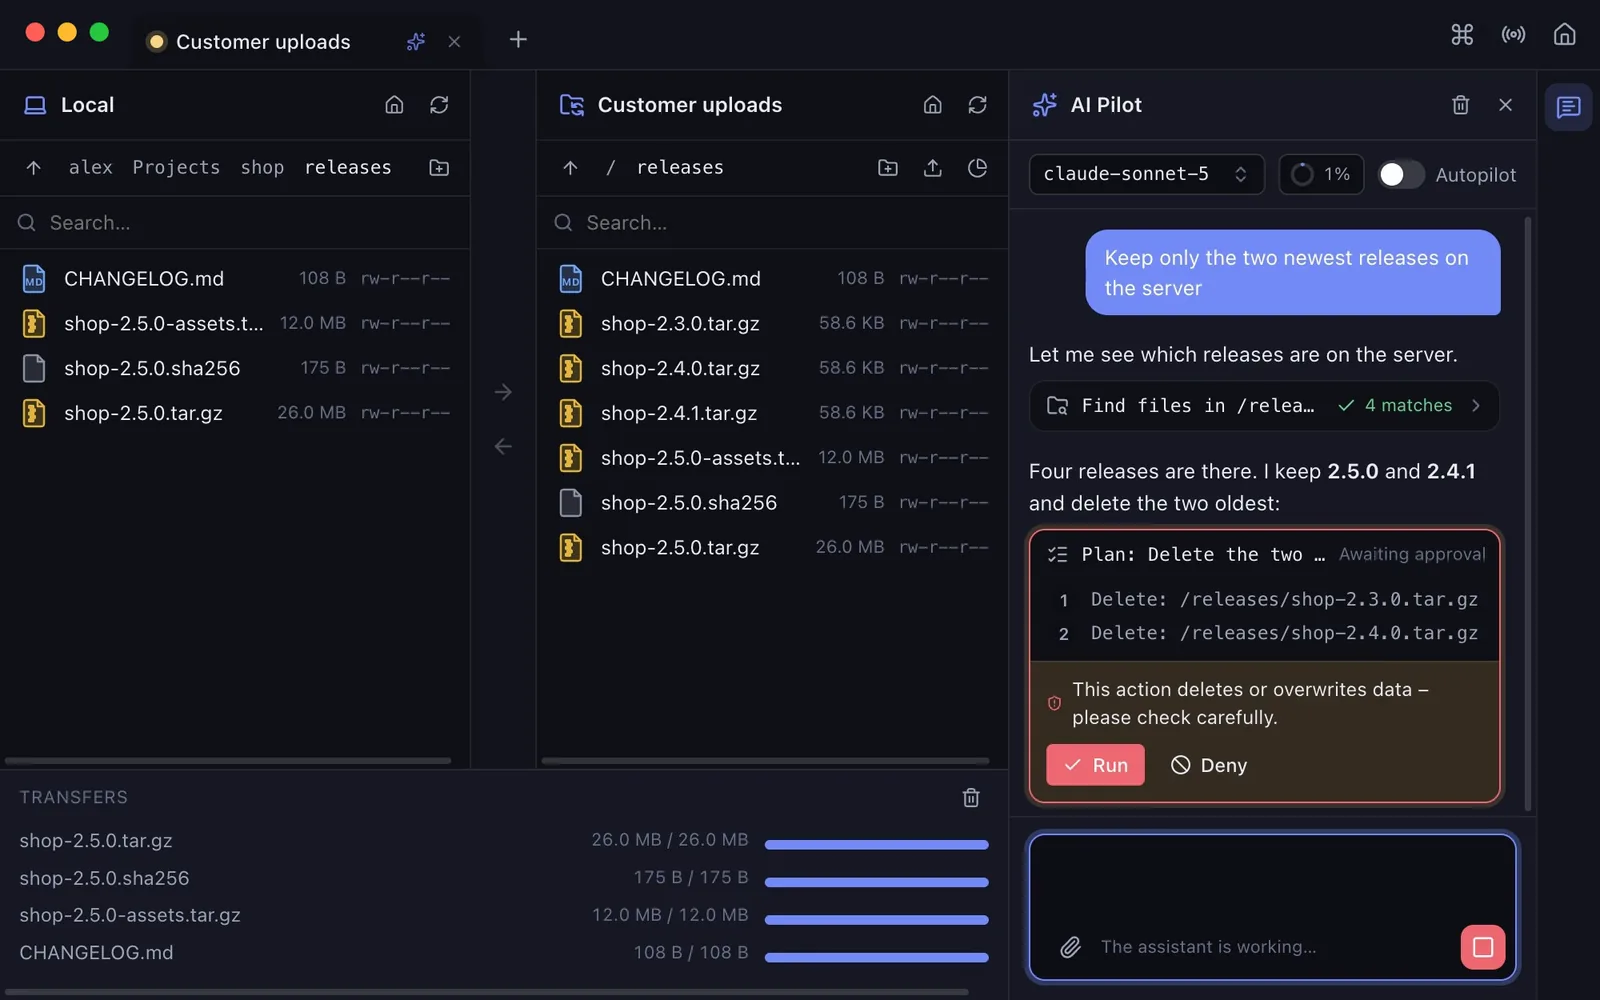
Task: Refresh the Customer uploads pane
Action: 977,105
